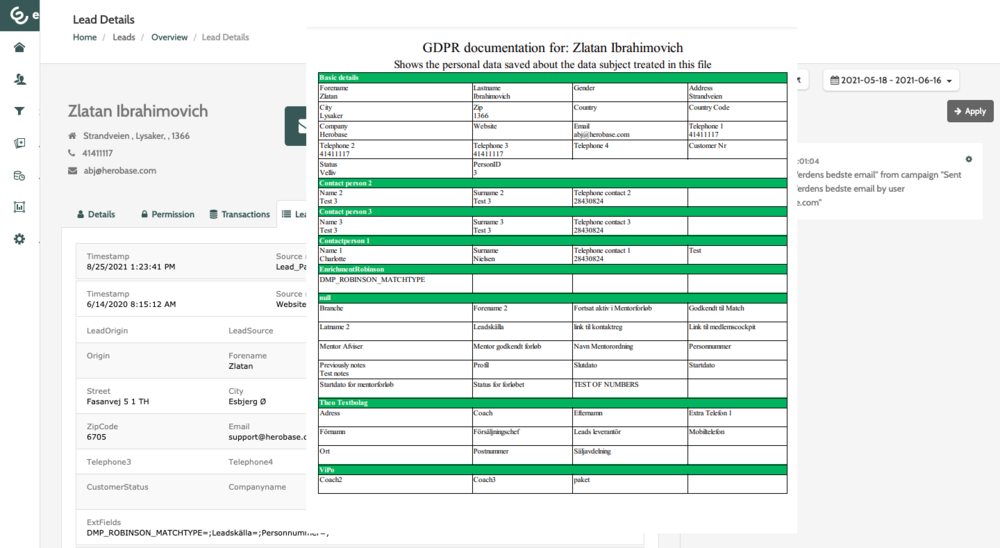Screen dimensions: 1000x548
Task: Click the Email abj@herobase.com cell in document
Action: tap(629, 130)
